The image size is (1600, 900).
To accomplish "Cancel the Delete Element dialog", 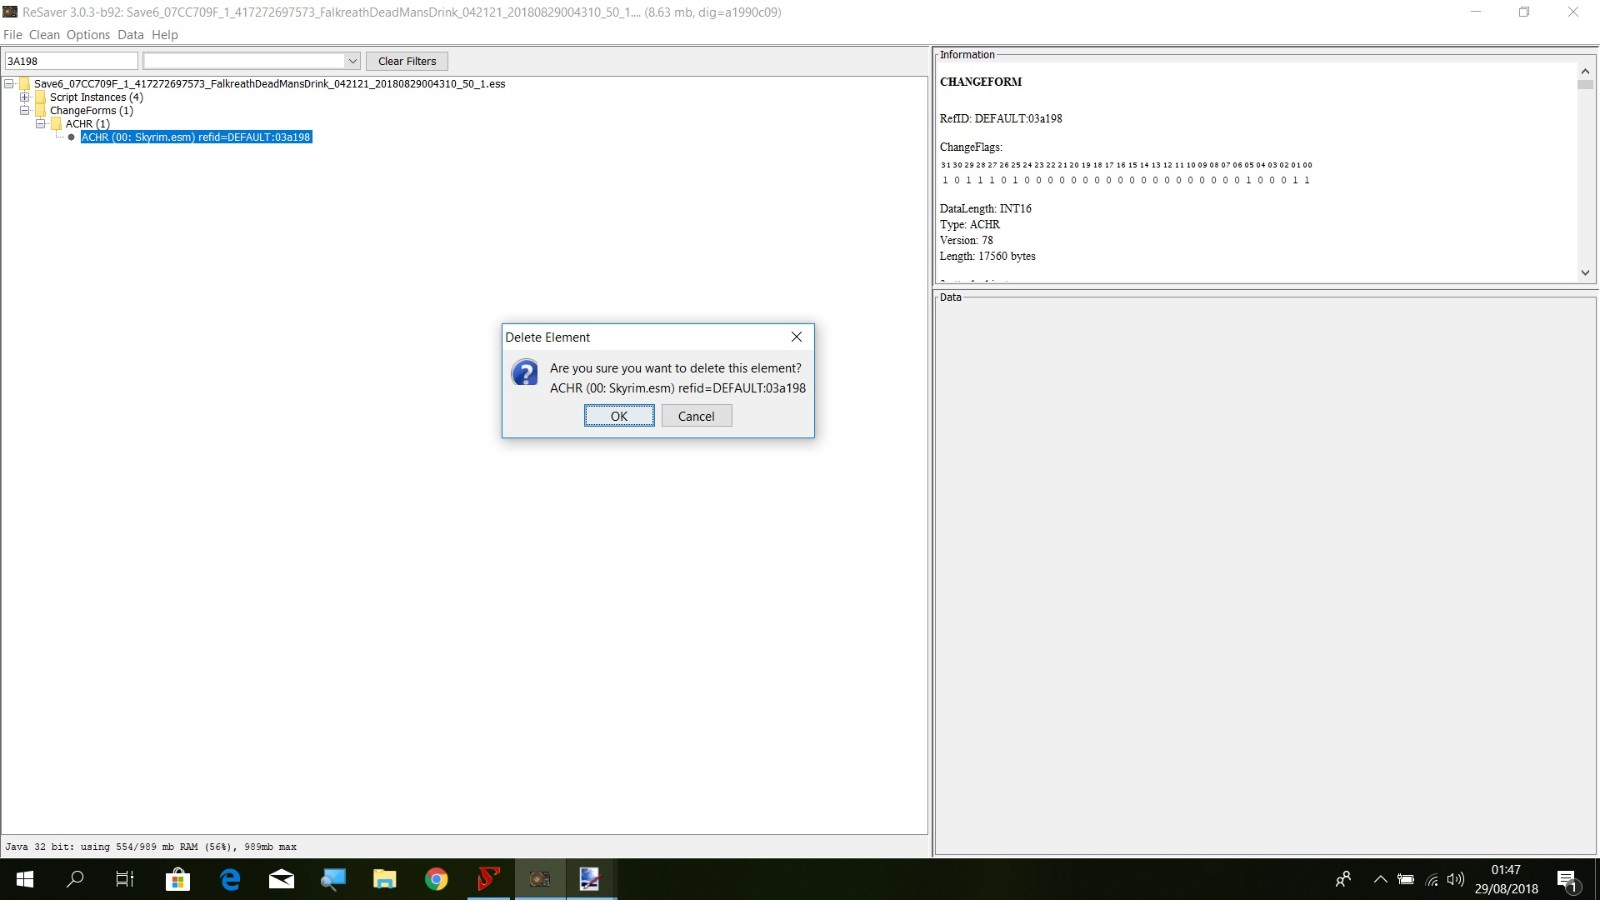I will [x=696, y=416].
